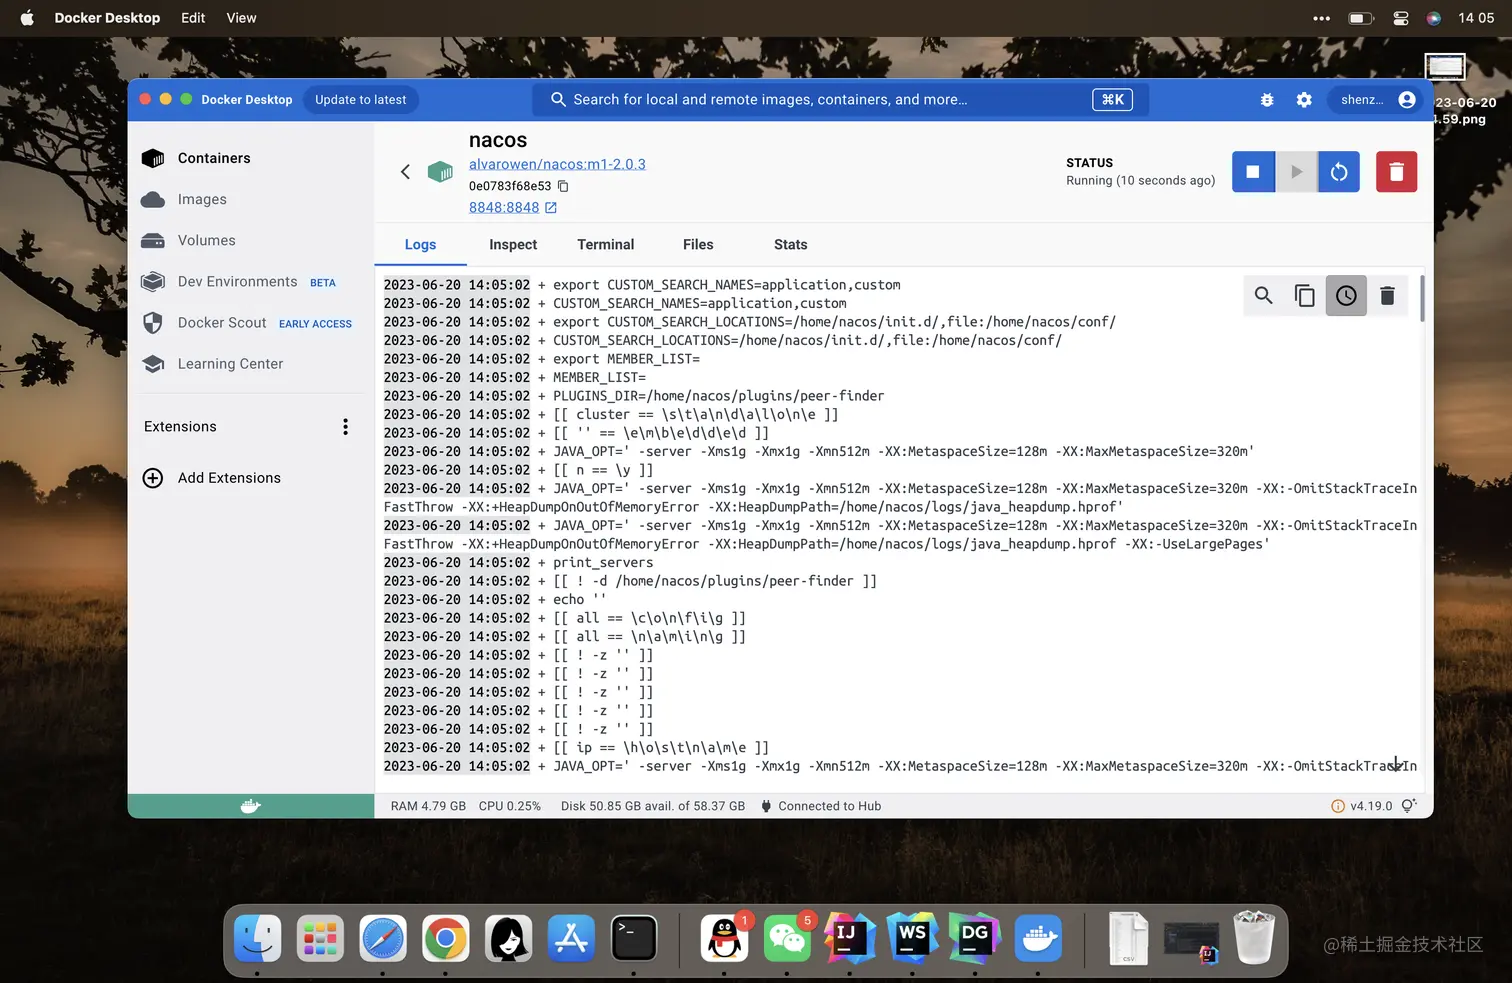Click the menu bar three-dot overflow icon
The height and width of the screenshot is (983, 1512).
click(1322, 18)
